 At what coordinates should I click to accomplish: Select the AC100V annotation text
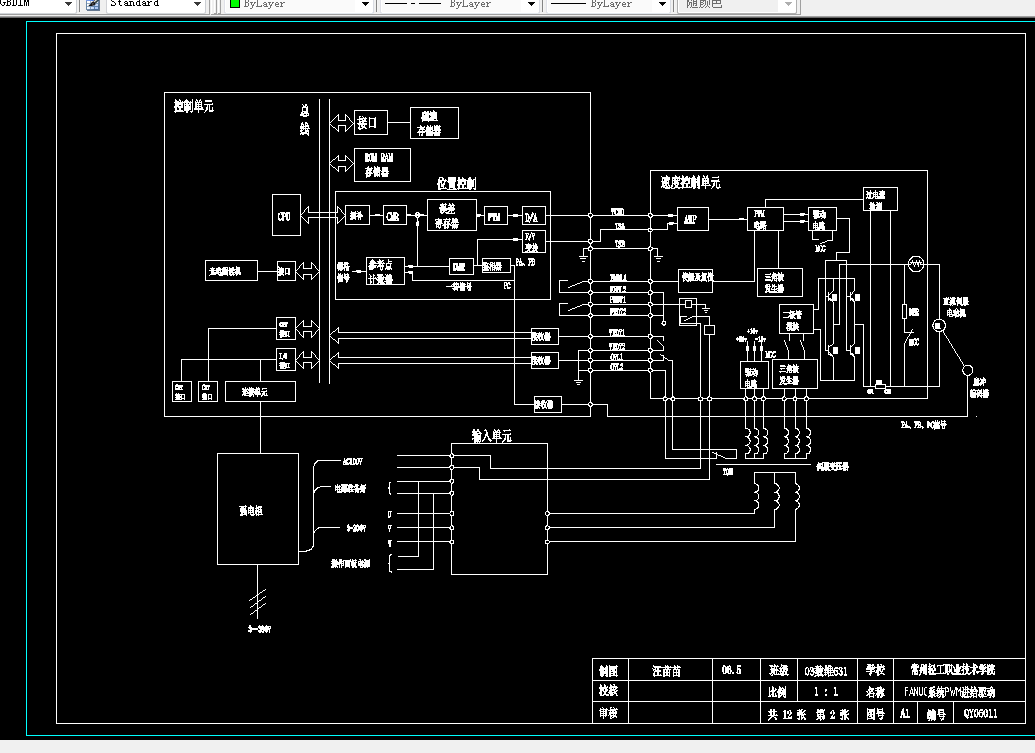(x=353, y=461)
